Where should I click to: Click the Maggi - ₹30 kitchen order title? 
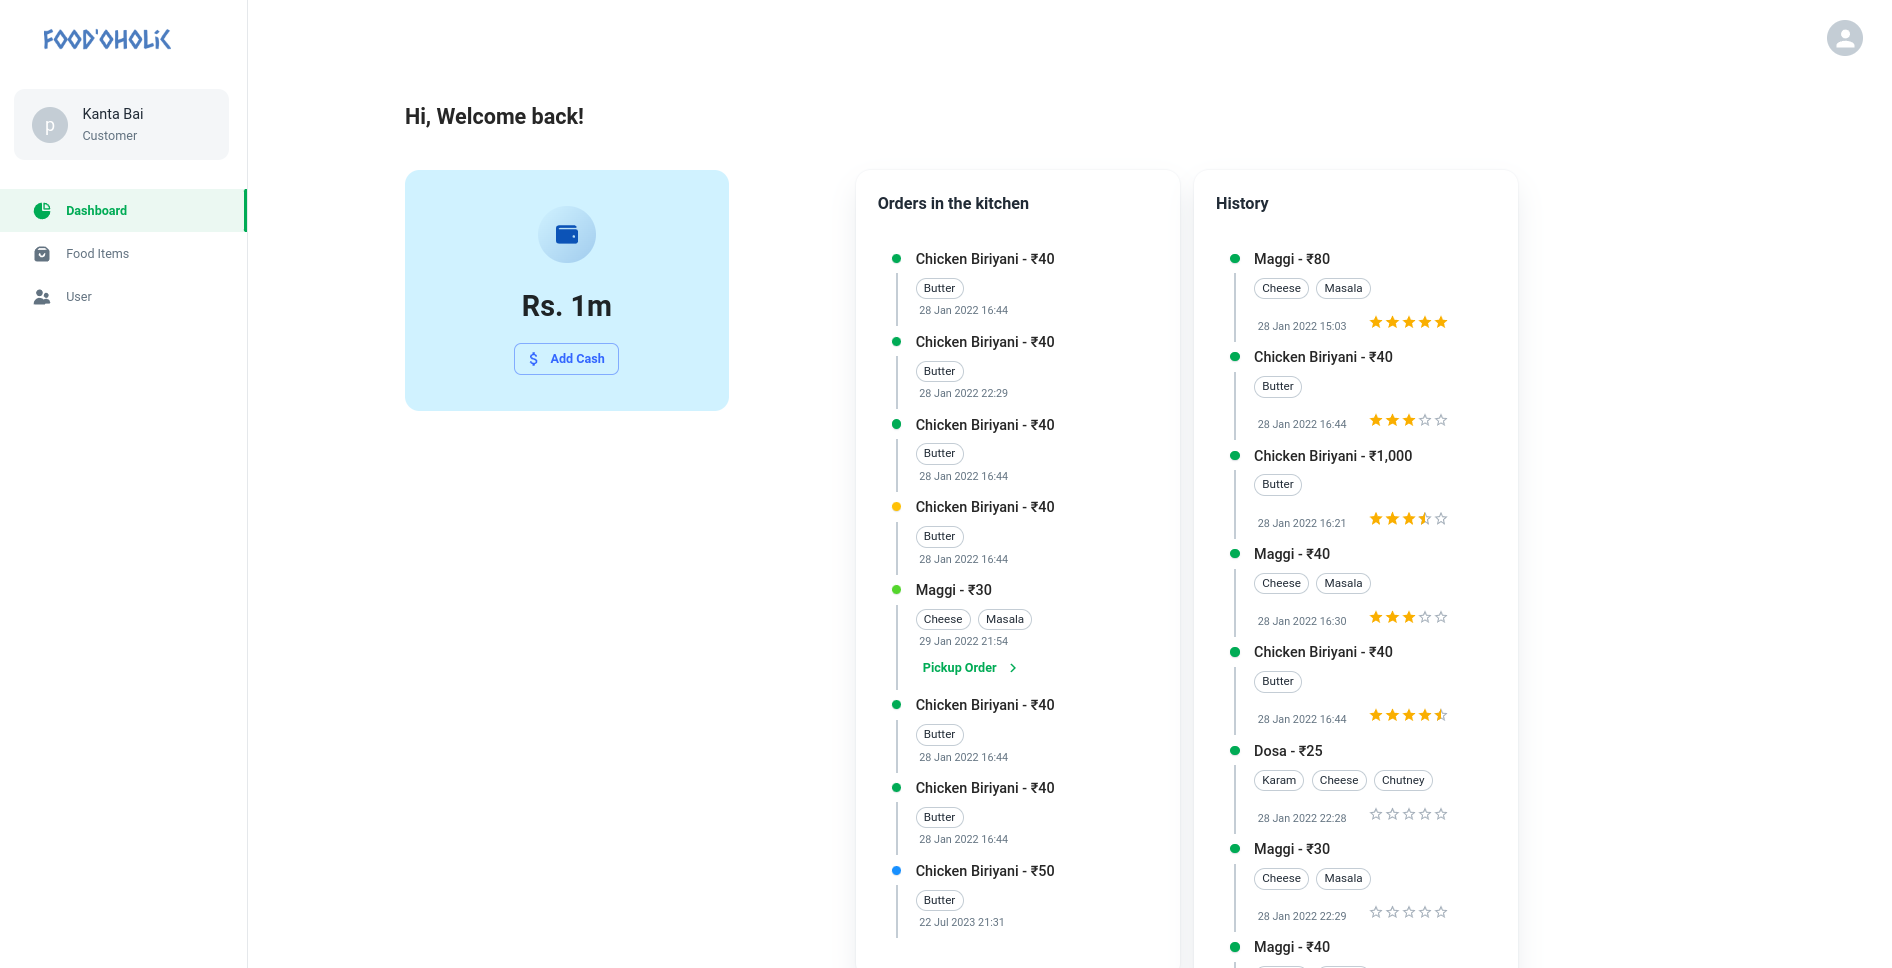[x=954, y=590]
